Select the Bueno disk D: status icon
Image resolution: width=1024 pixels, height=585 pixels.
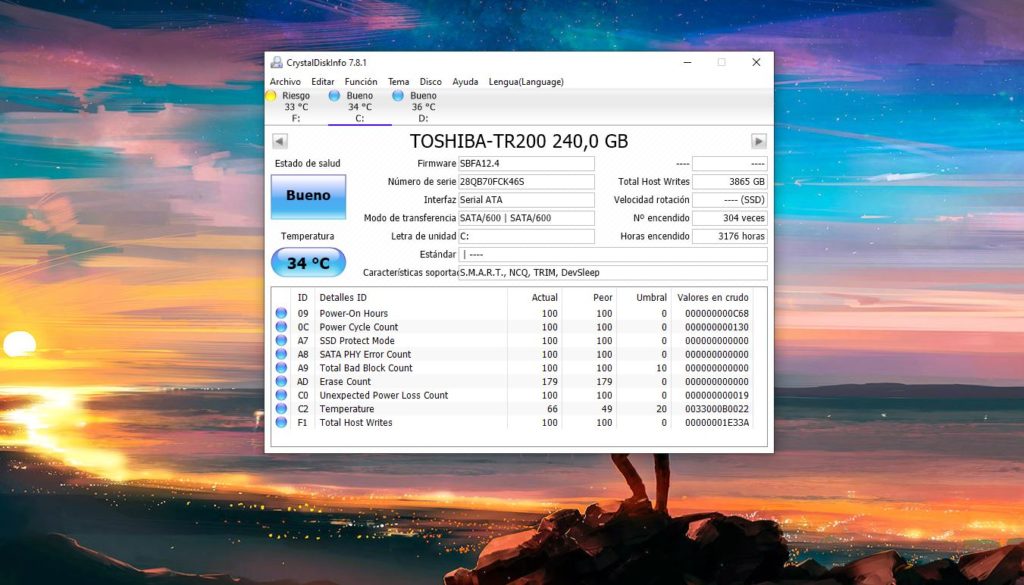pyautogui.click(x=398, y=96)
